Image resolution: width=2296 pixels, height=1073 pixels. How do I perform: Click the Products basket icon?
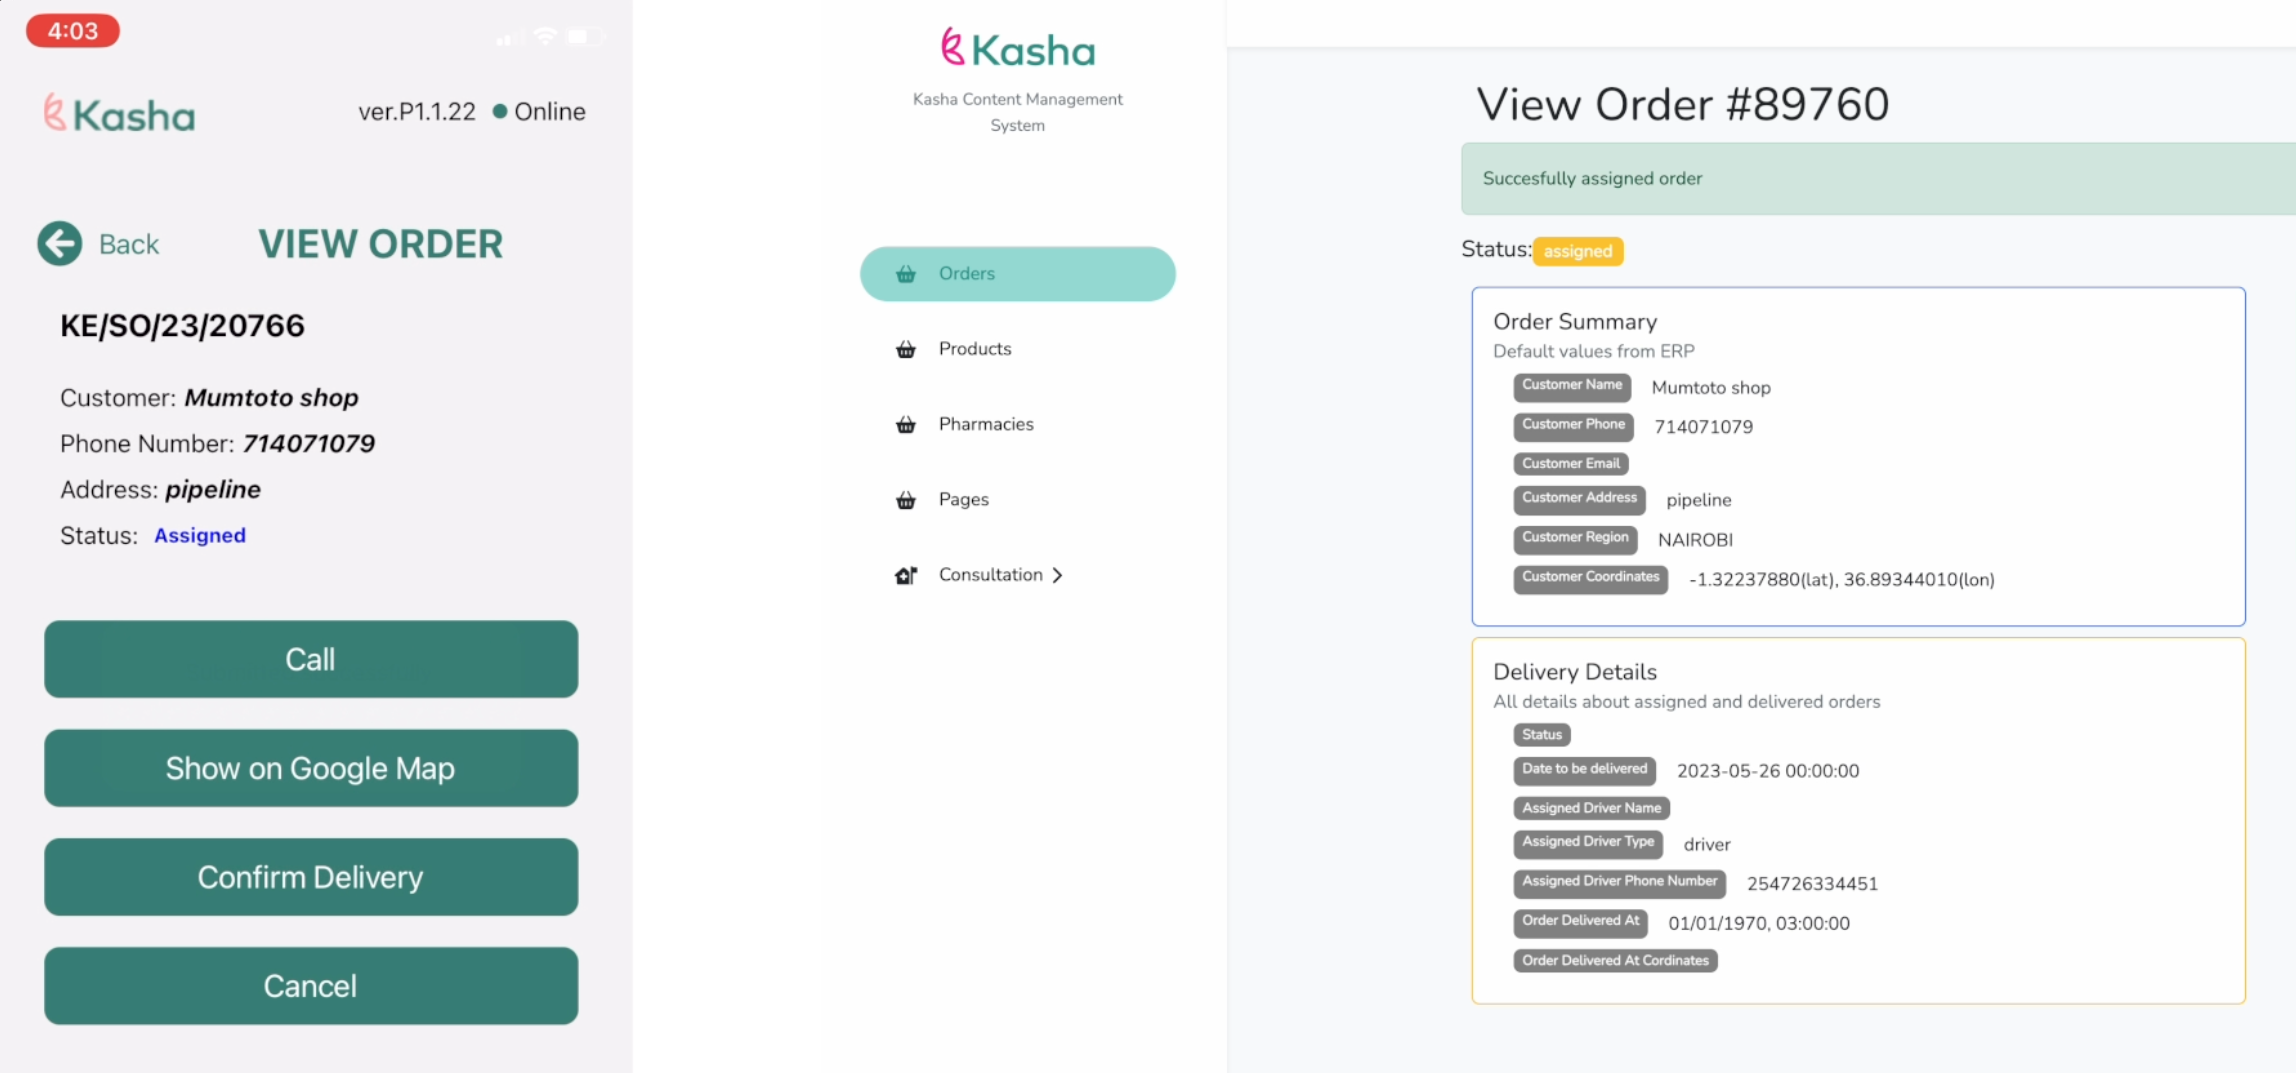point(906,349)
